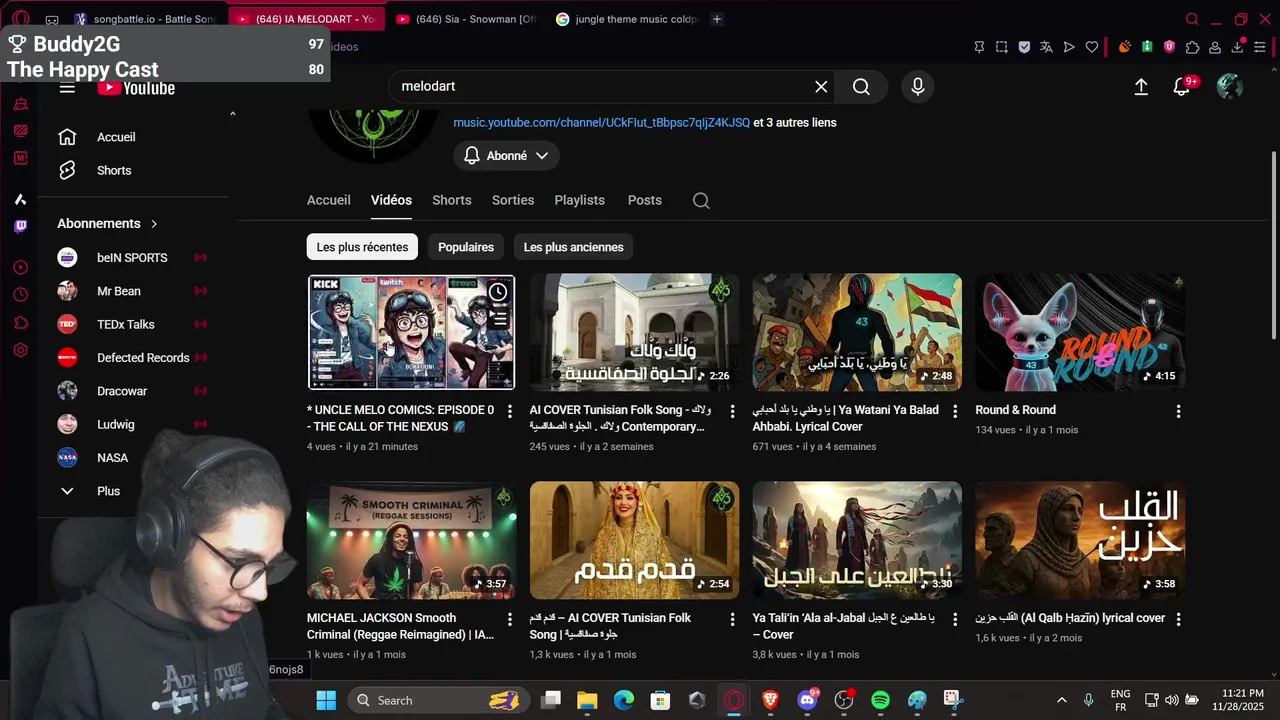
Task: Expand the Abonné subscription dropdown
Action: (506, 156)
